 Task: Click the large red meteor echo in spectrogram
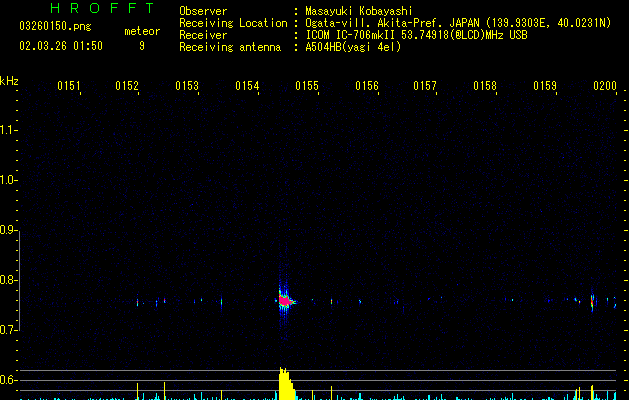click(285, 300)
